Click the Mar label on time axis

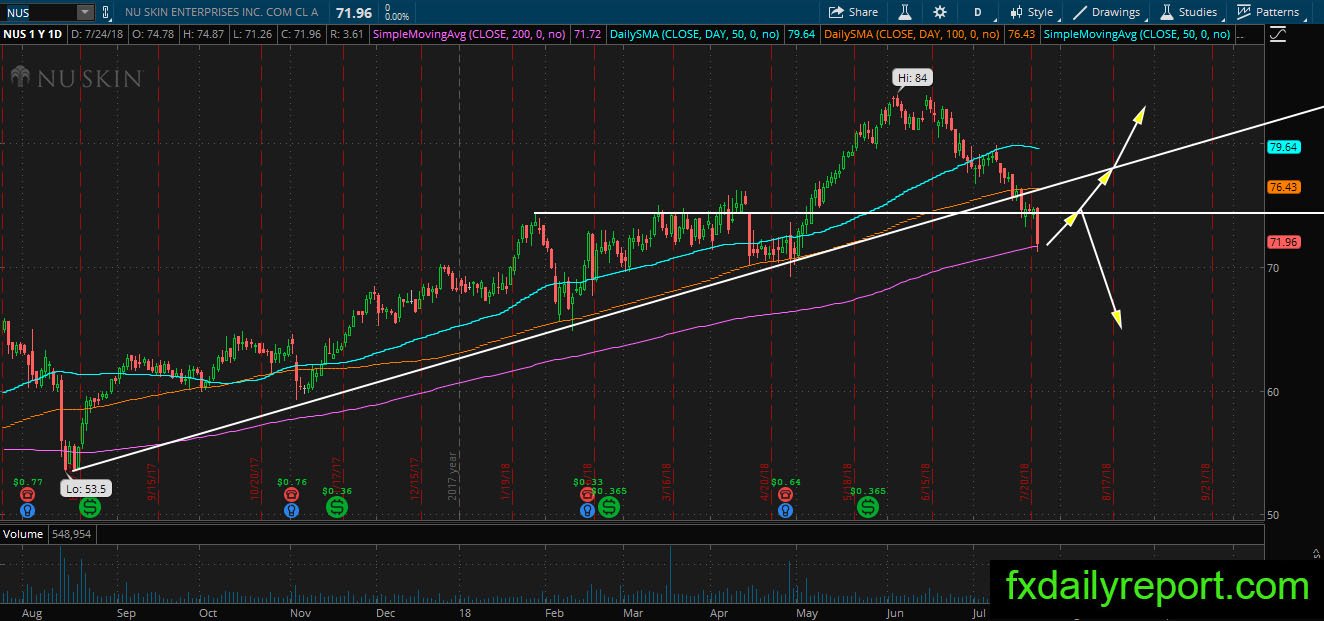635,612
